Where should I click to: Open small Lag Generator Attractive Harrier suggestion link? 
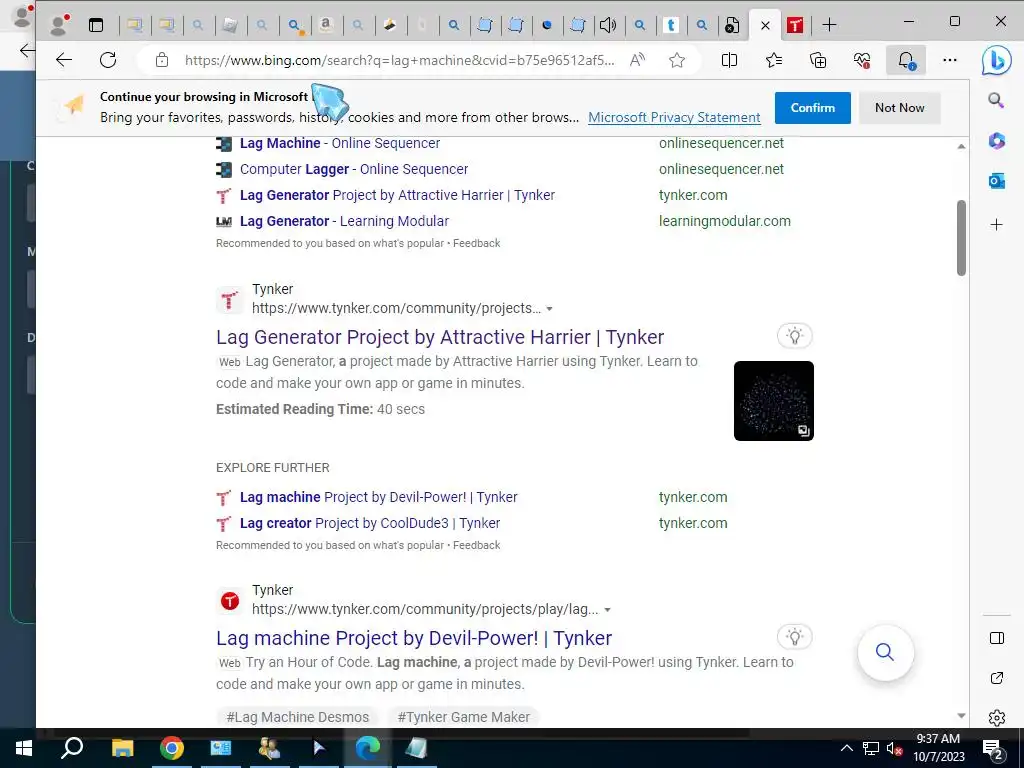397,195
